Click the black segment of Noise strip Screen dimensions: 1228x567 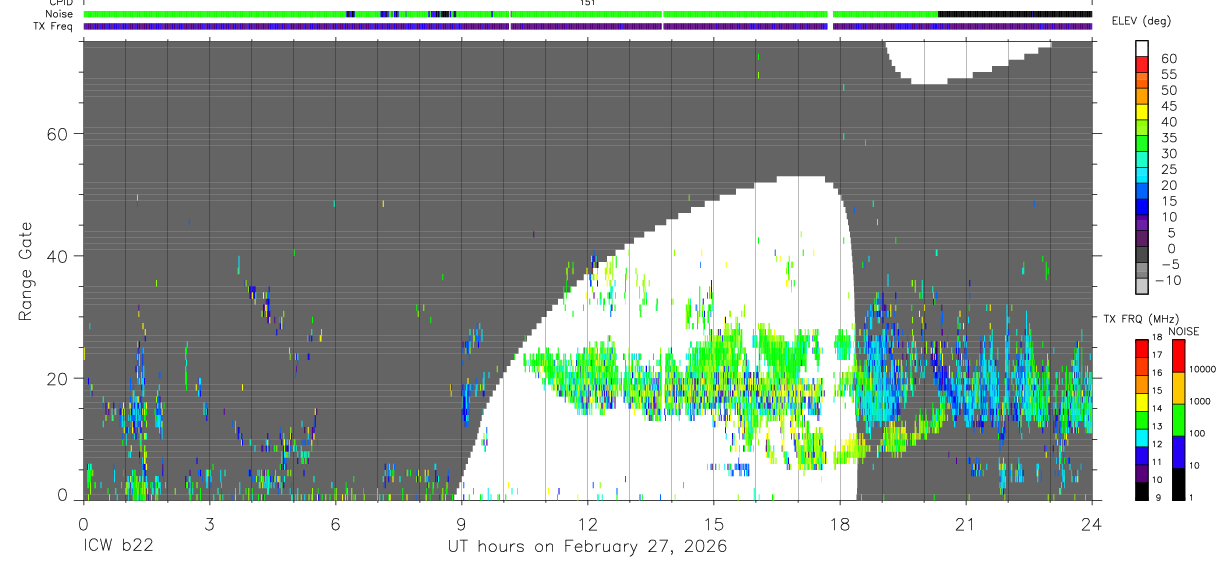pos(1015,14)
